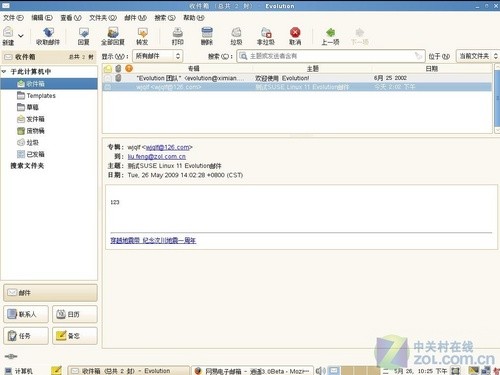Click the 删除 (Delete) toolbar icon
Image resolution: width=500 pixels, height=375 pixels.
coord(207,32)
